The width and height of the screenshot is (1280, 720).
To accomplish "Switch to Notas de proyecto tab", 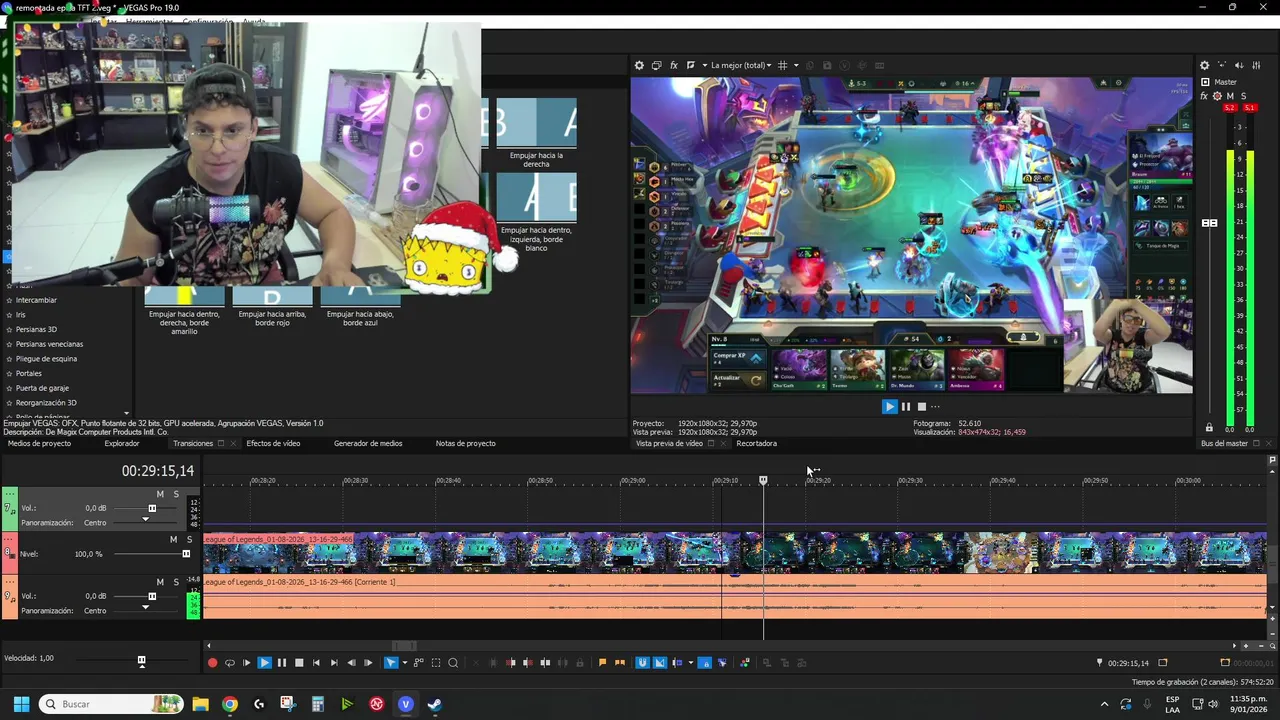I will click(465, 443).
